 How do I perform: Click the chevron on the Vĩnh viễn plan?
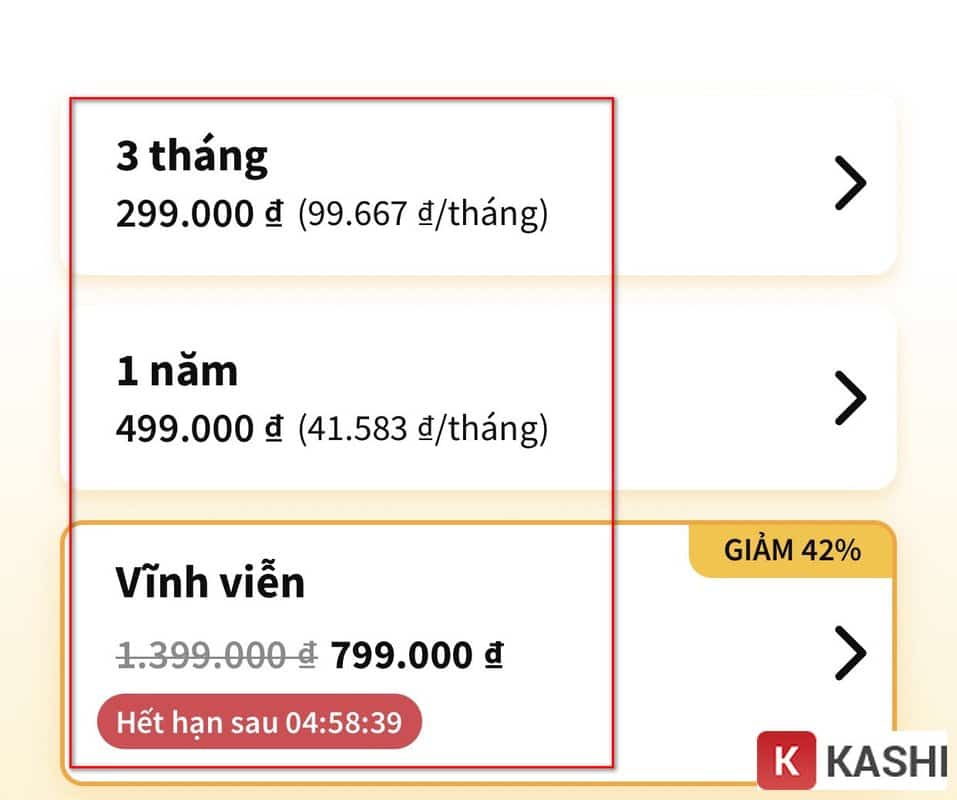coord(852,653)
